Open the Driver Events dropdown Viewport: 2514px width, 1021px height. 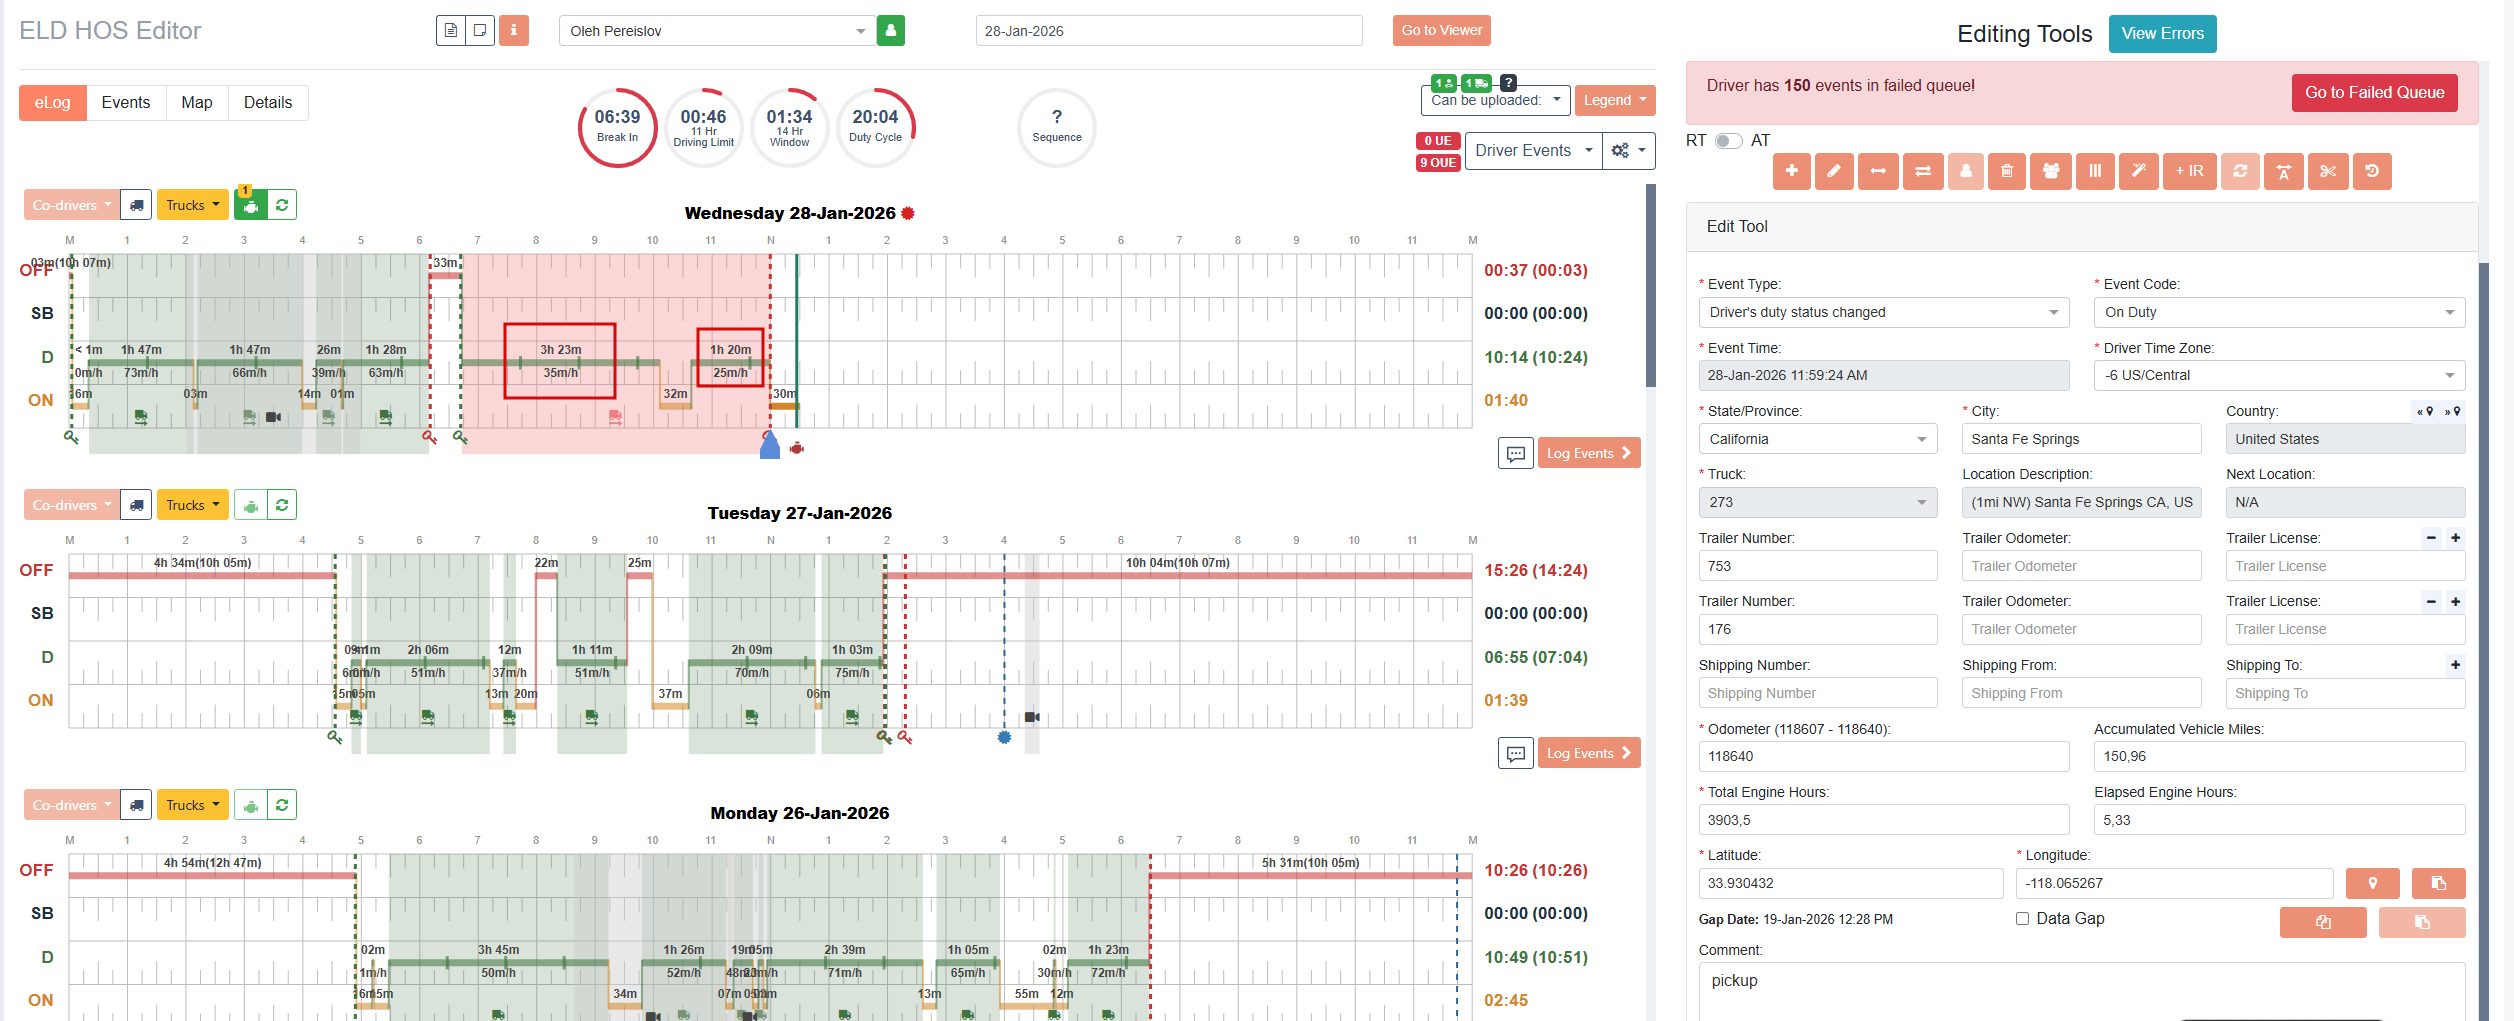1533,151
